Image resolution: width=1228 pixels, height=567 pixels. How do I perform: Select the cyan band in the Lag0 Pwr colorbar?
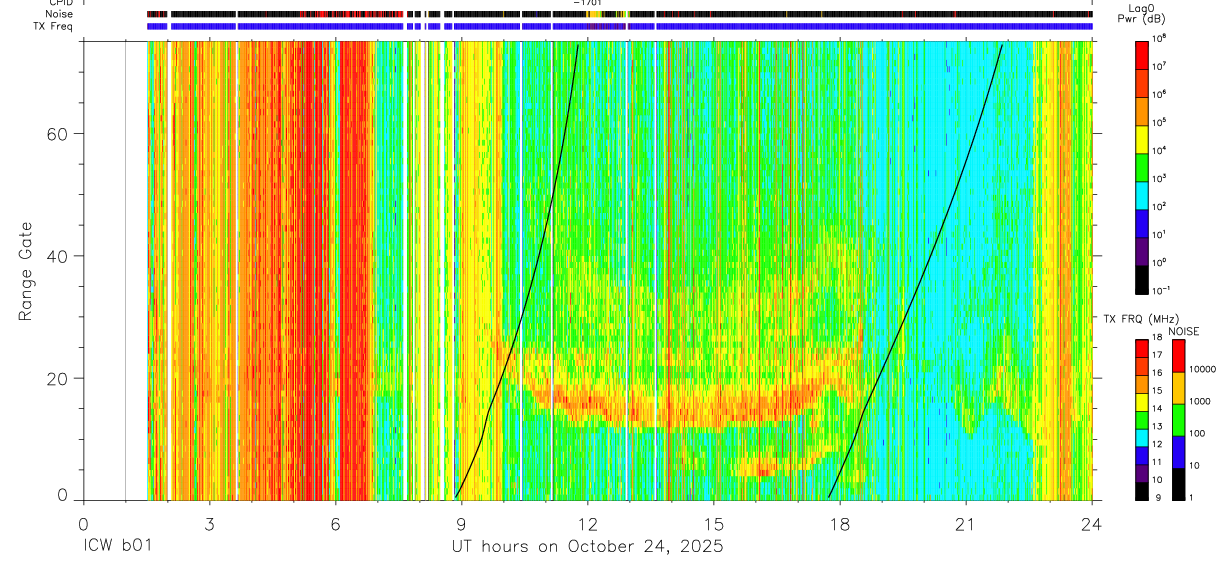[1143, 193]
